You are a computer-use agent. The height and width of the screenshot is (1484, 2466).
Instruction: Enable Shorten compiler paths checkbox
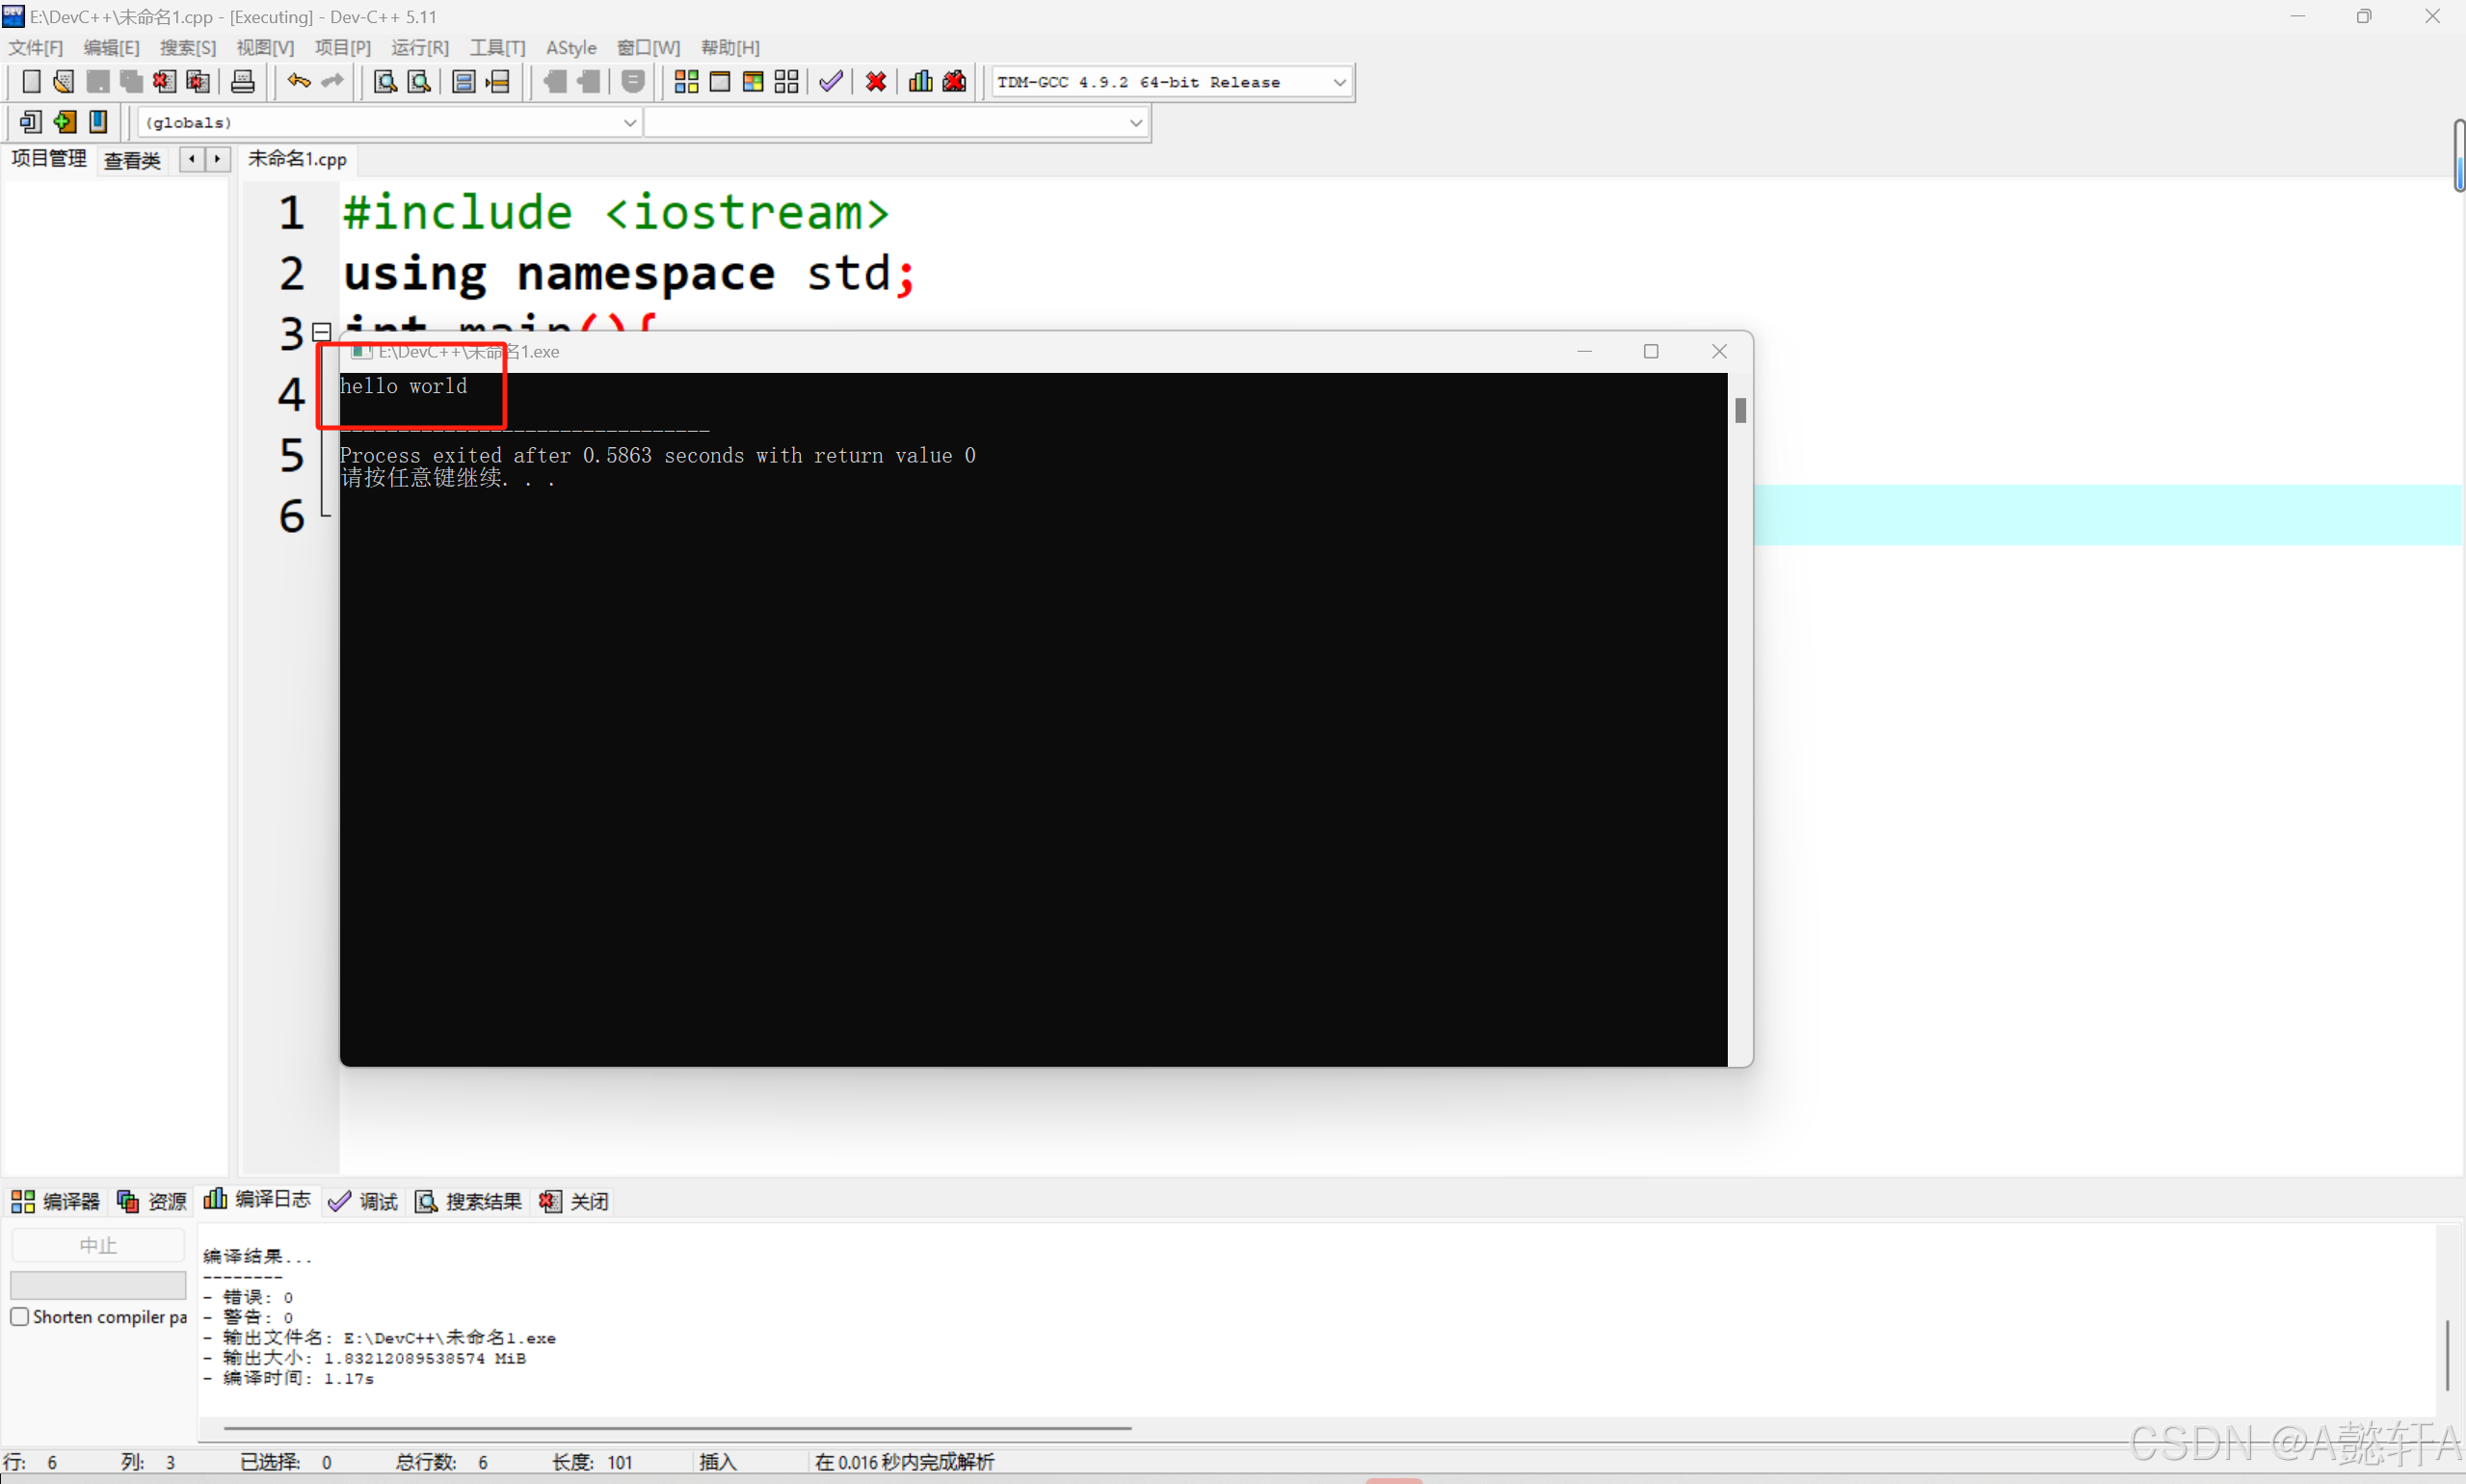coord(20,1316)
